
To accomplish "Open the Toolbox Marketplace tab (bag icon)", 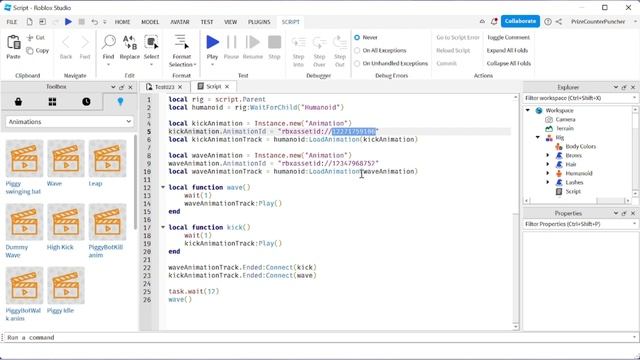I will [18, 102].
